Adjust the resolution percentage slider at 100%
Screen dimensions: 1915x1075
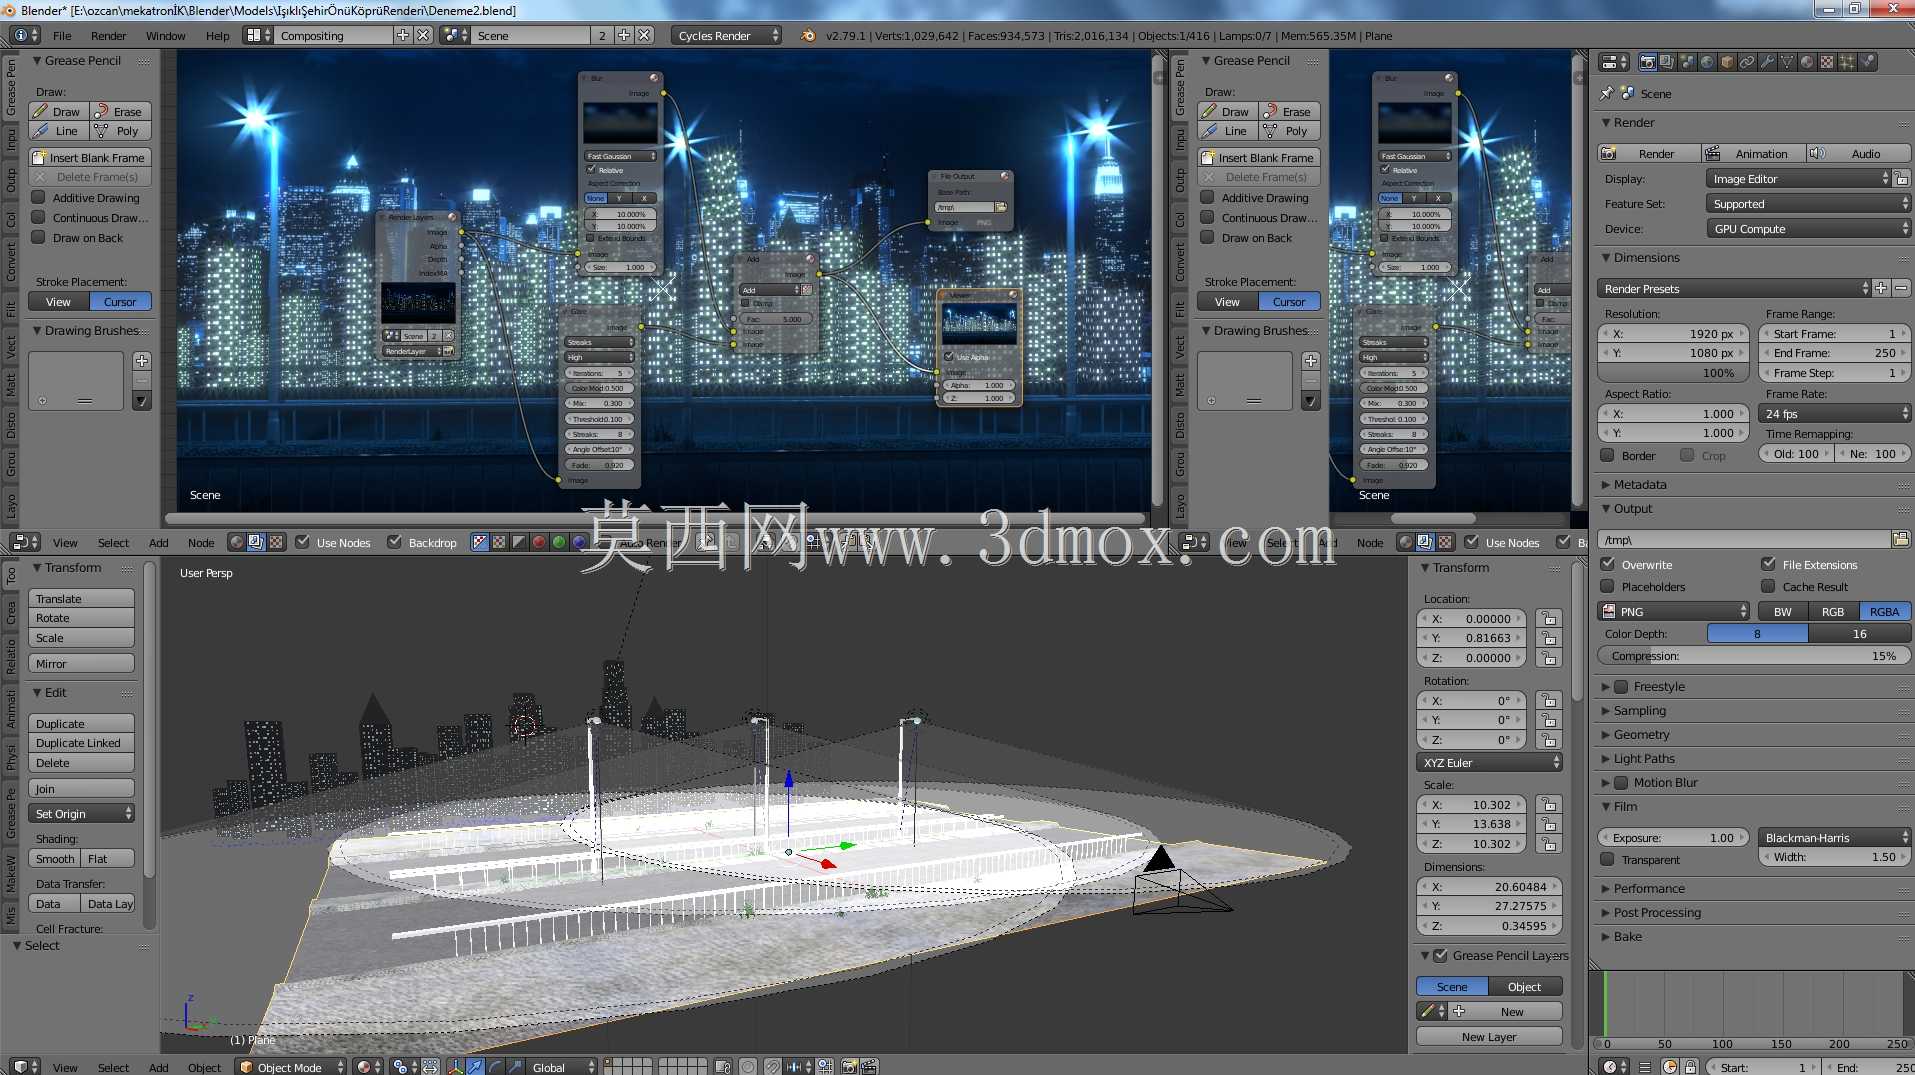coord(1674,373)
